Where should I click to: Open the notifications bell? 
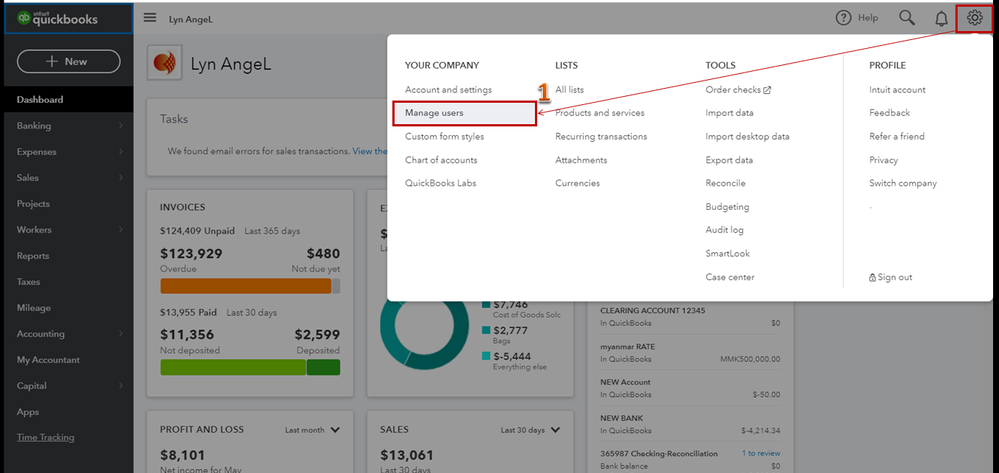pos(941,18)
